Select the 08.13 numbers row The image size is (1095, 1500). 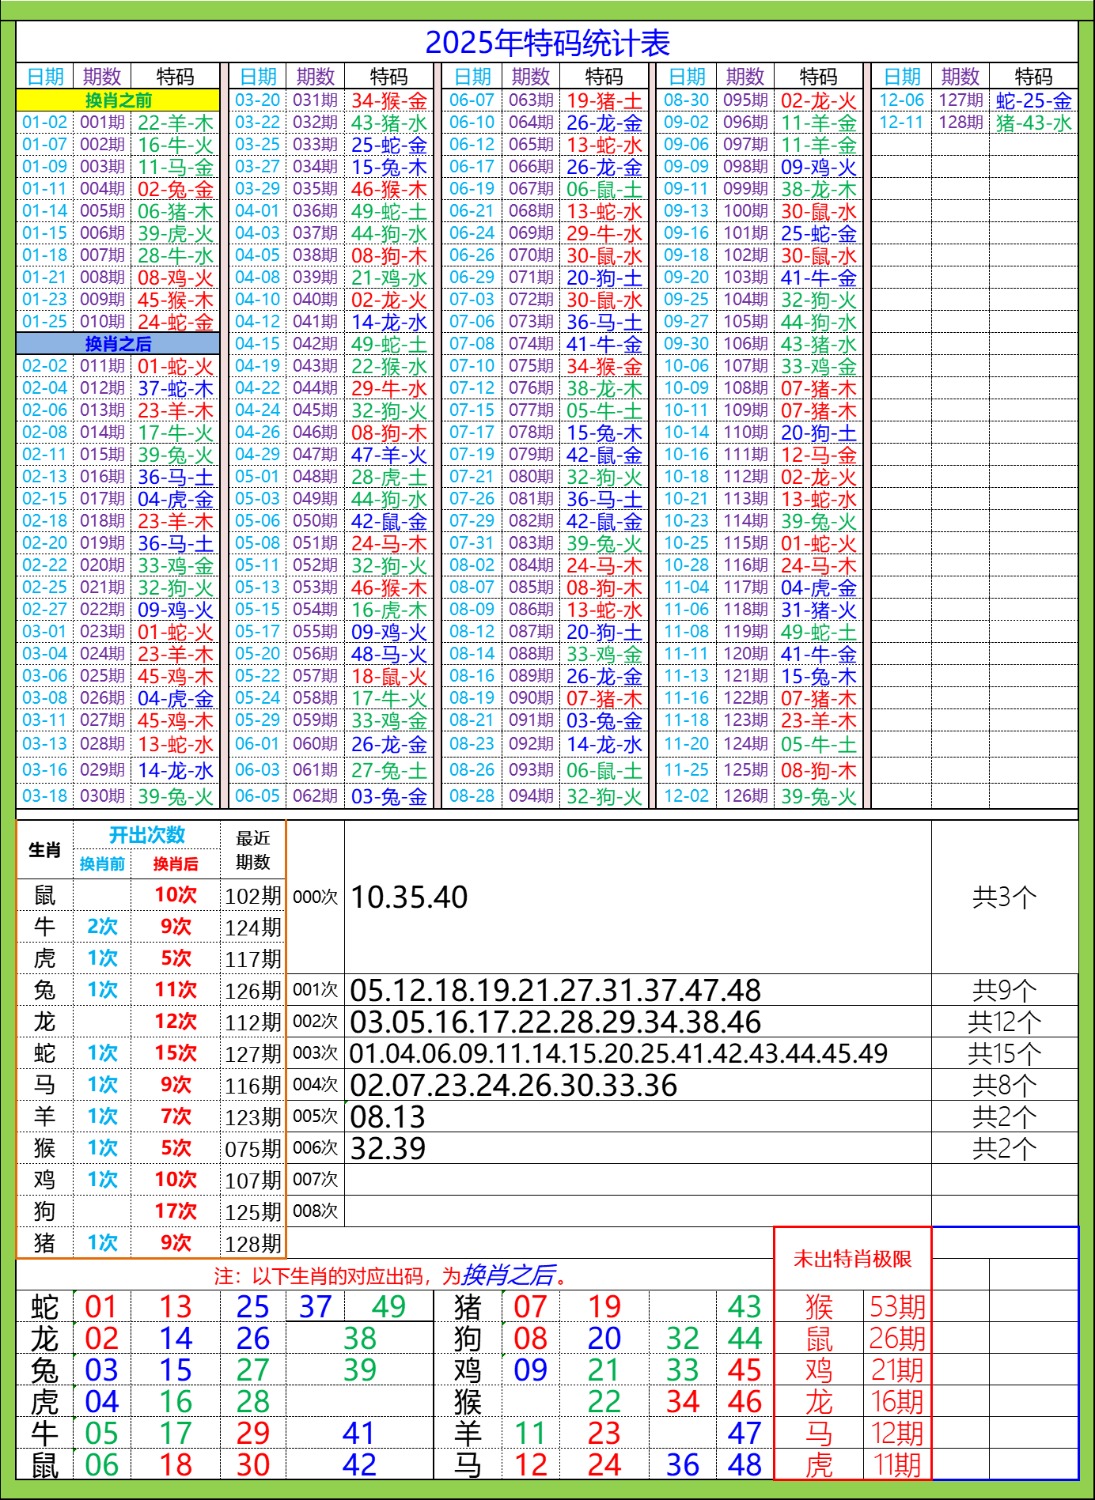pyautogui.click(x=388, y=1117)
